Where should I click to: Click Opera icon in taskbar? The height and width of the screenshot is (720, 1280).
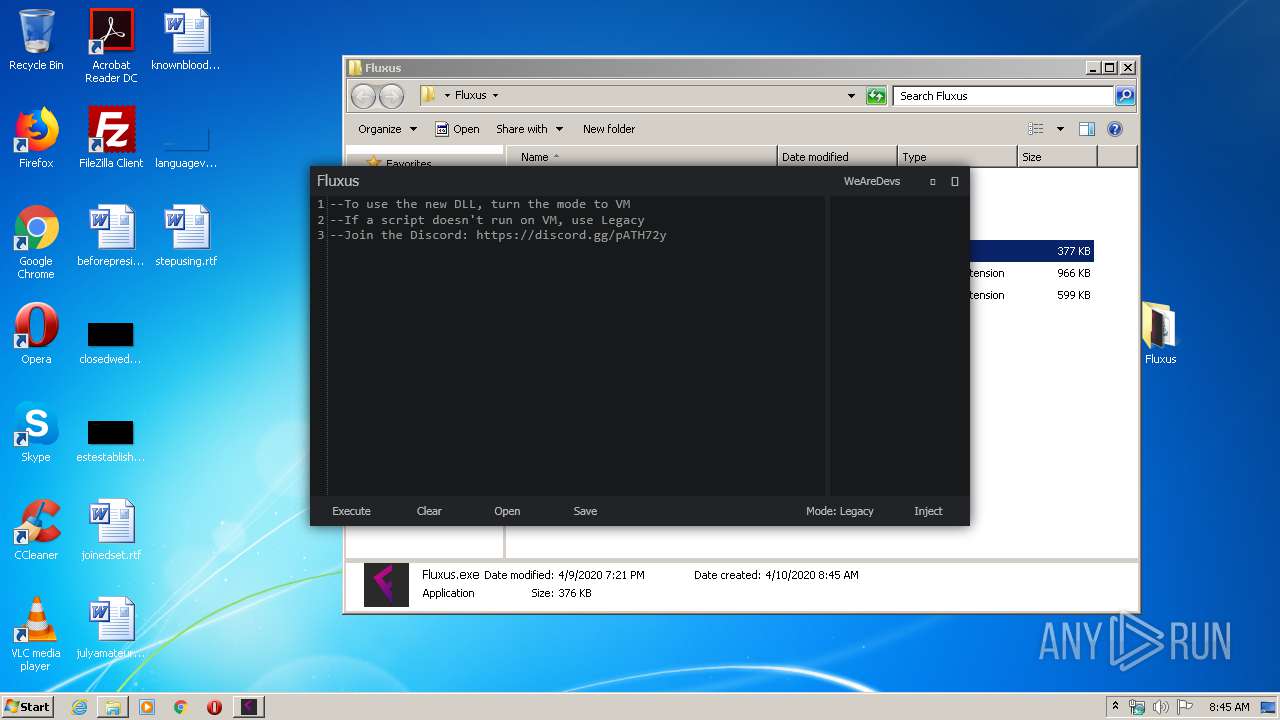pos(214,707)
